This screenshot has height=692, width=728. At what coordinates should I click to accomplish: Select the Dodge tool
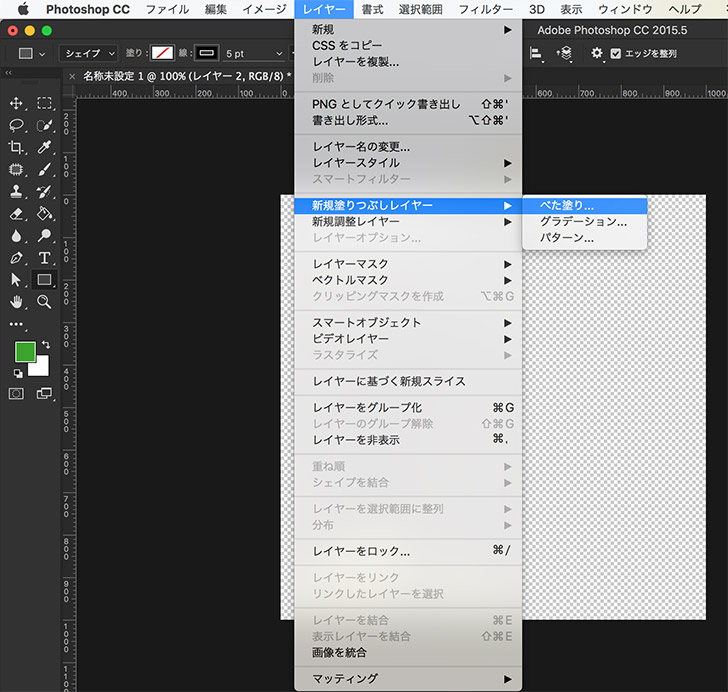coord(45,236)
